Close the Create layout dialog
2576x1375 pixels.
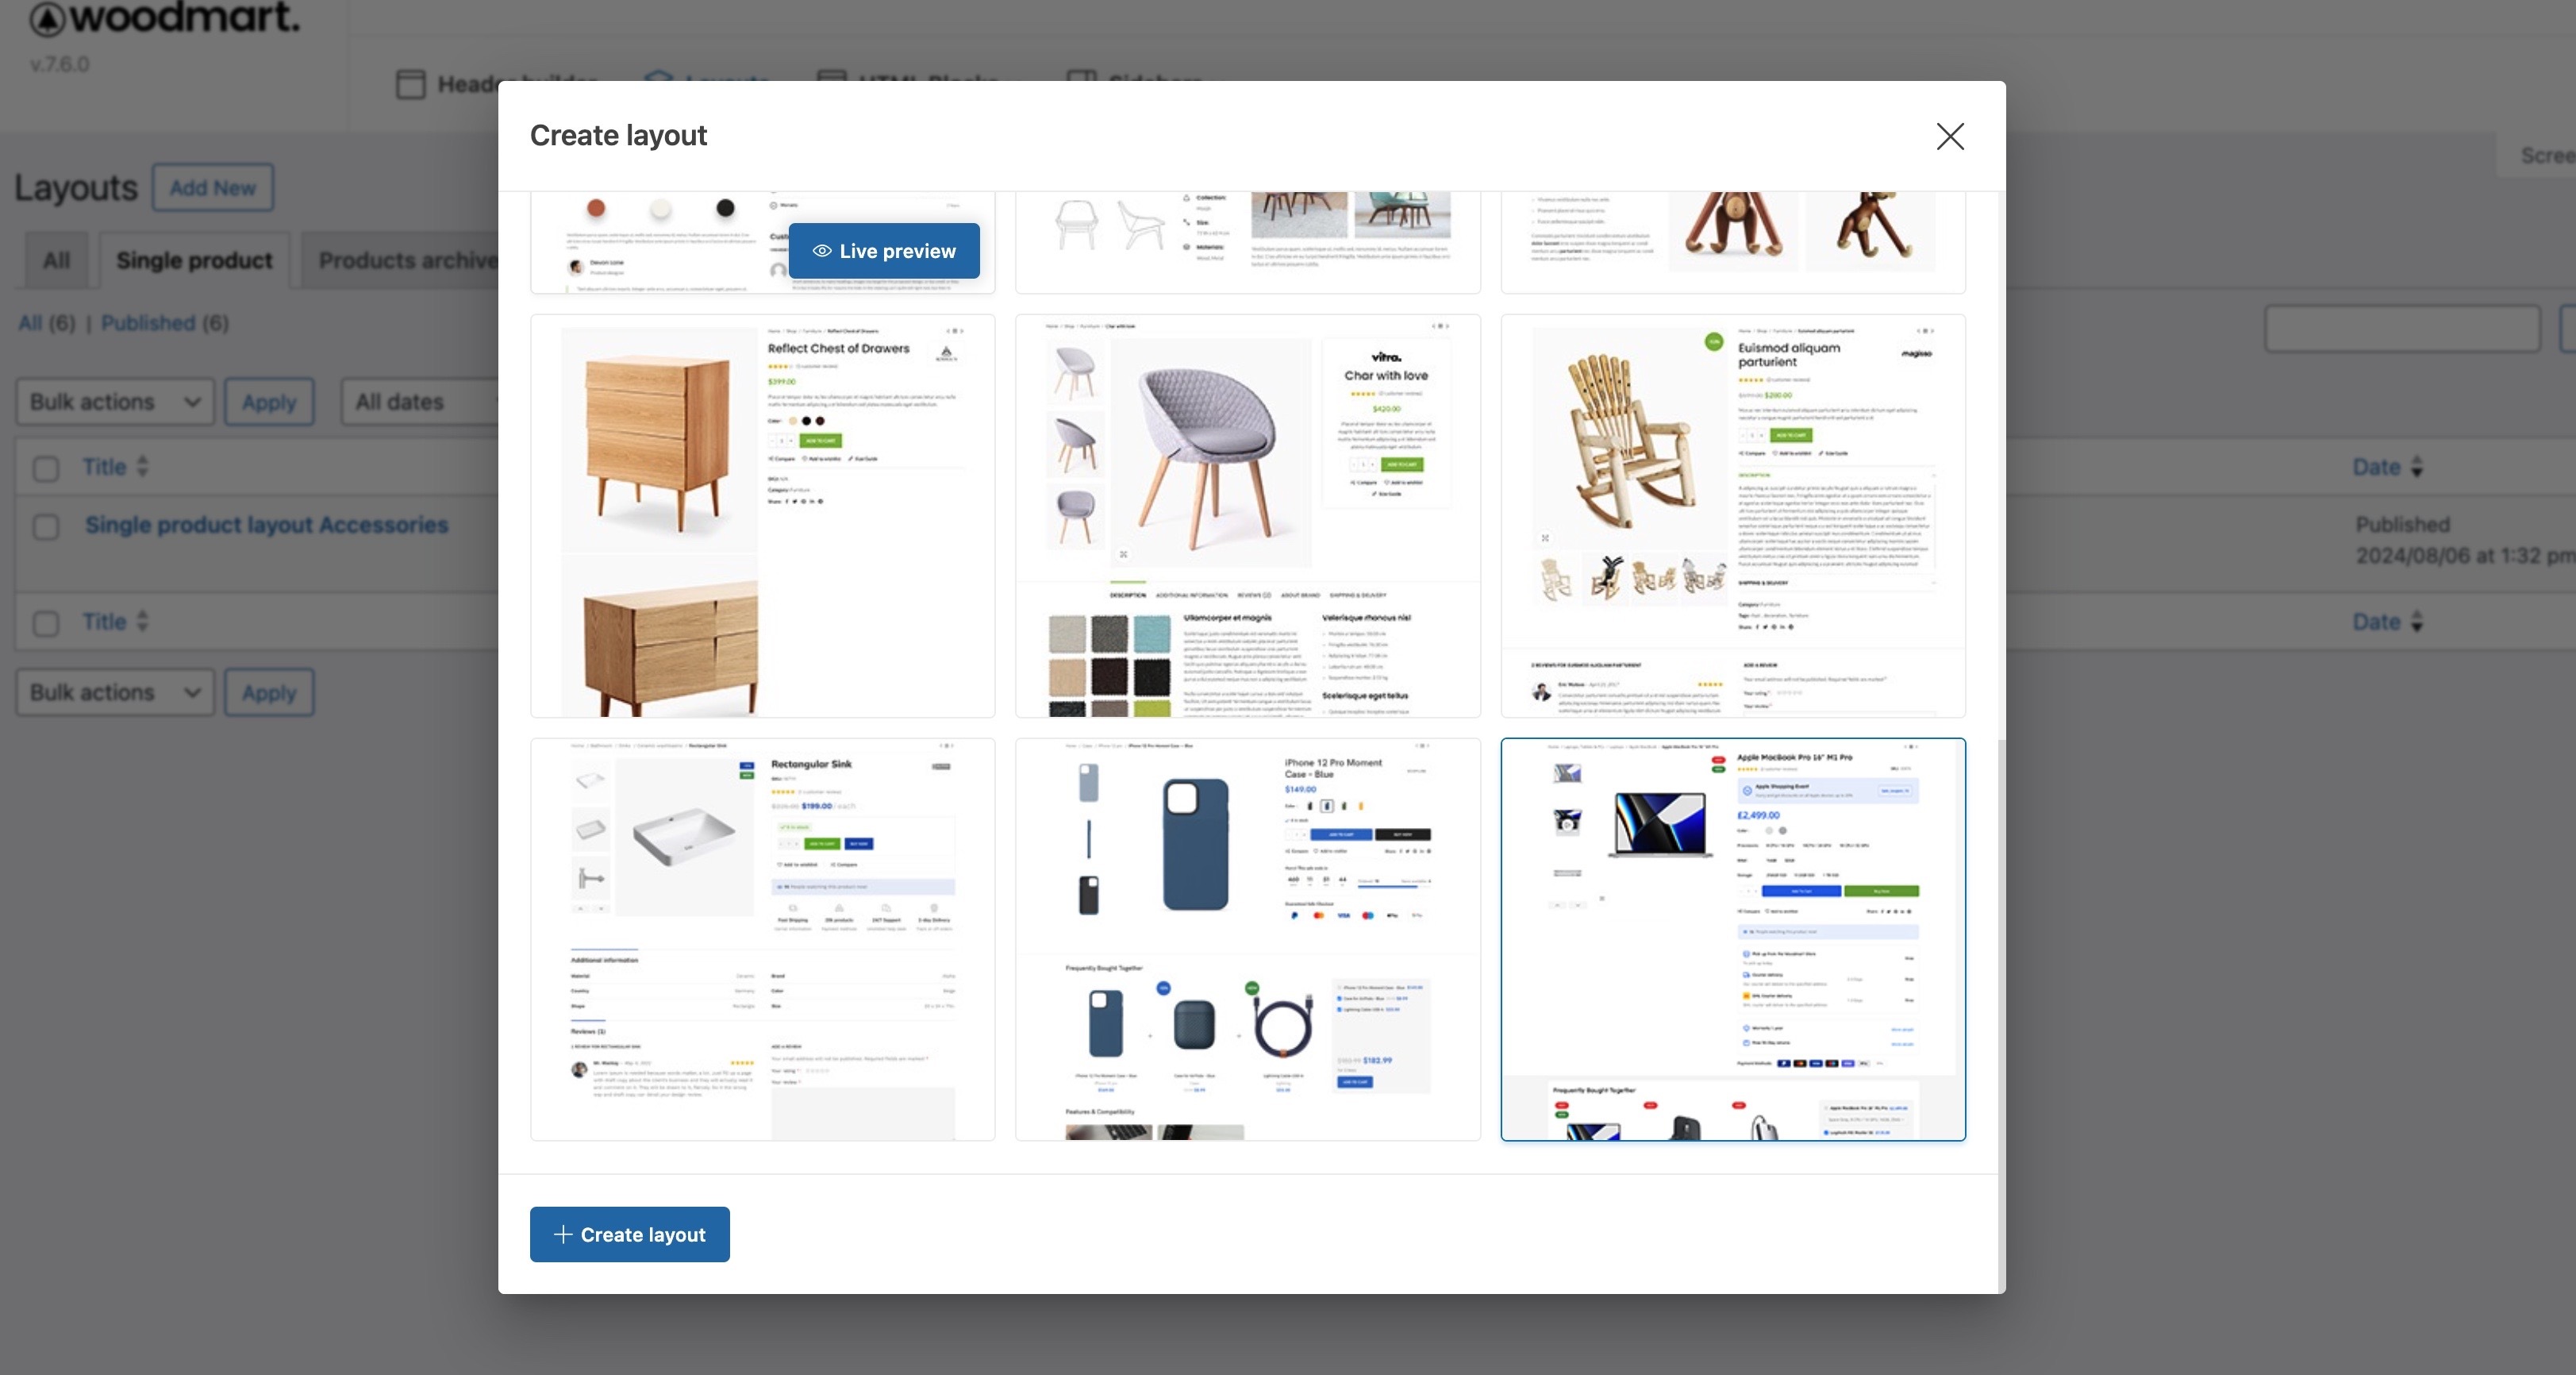pyautogui.click(x=1949, y=136)
